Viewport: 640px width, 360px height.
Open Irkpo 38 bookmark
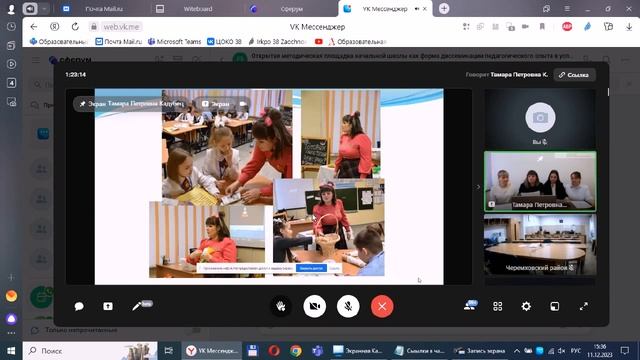pyautogui.click(x=277, y=42)
